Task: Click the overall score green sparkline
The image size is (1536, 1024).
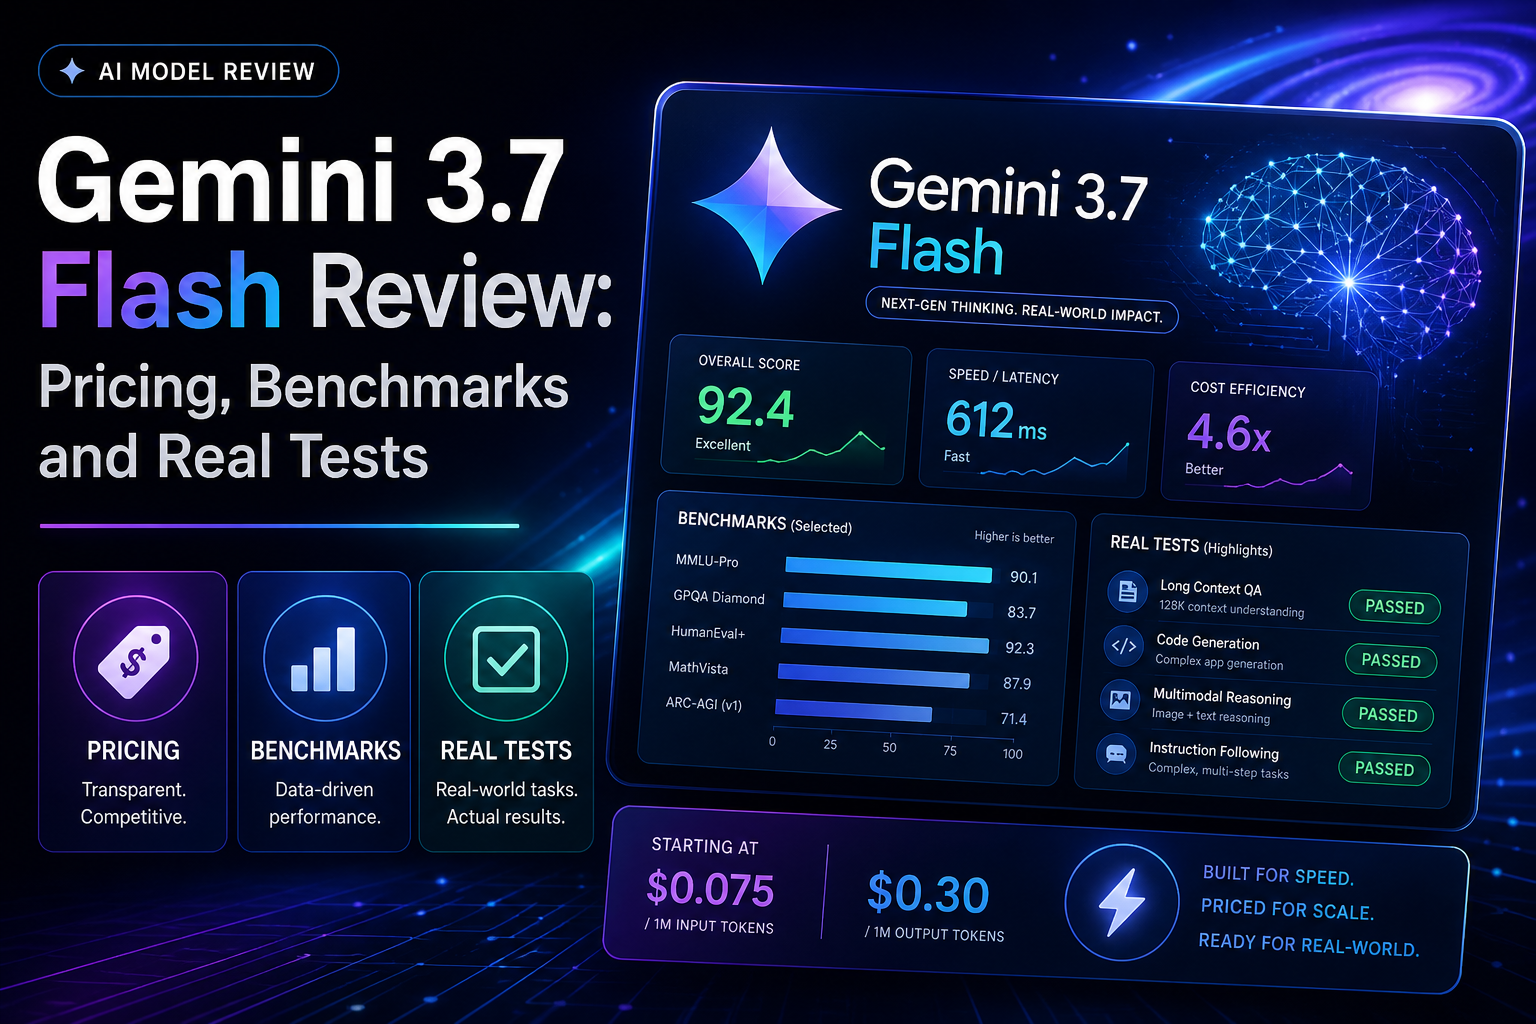Action: pos(821,447)
